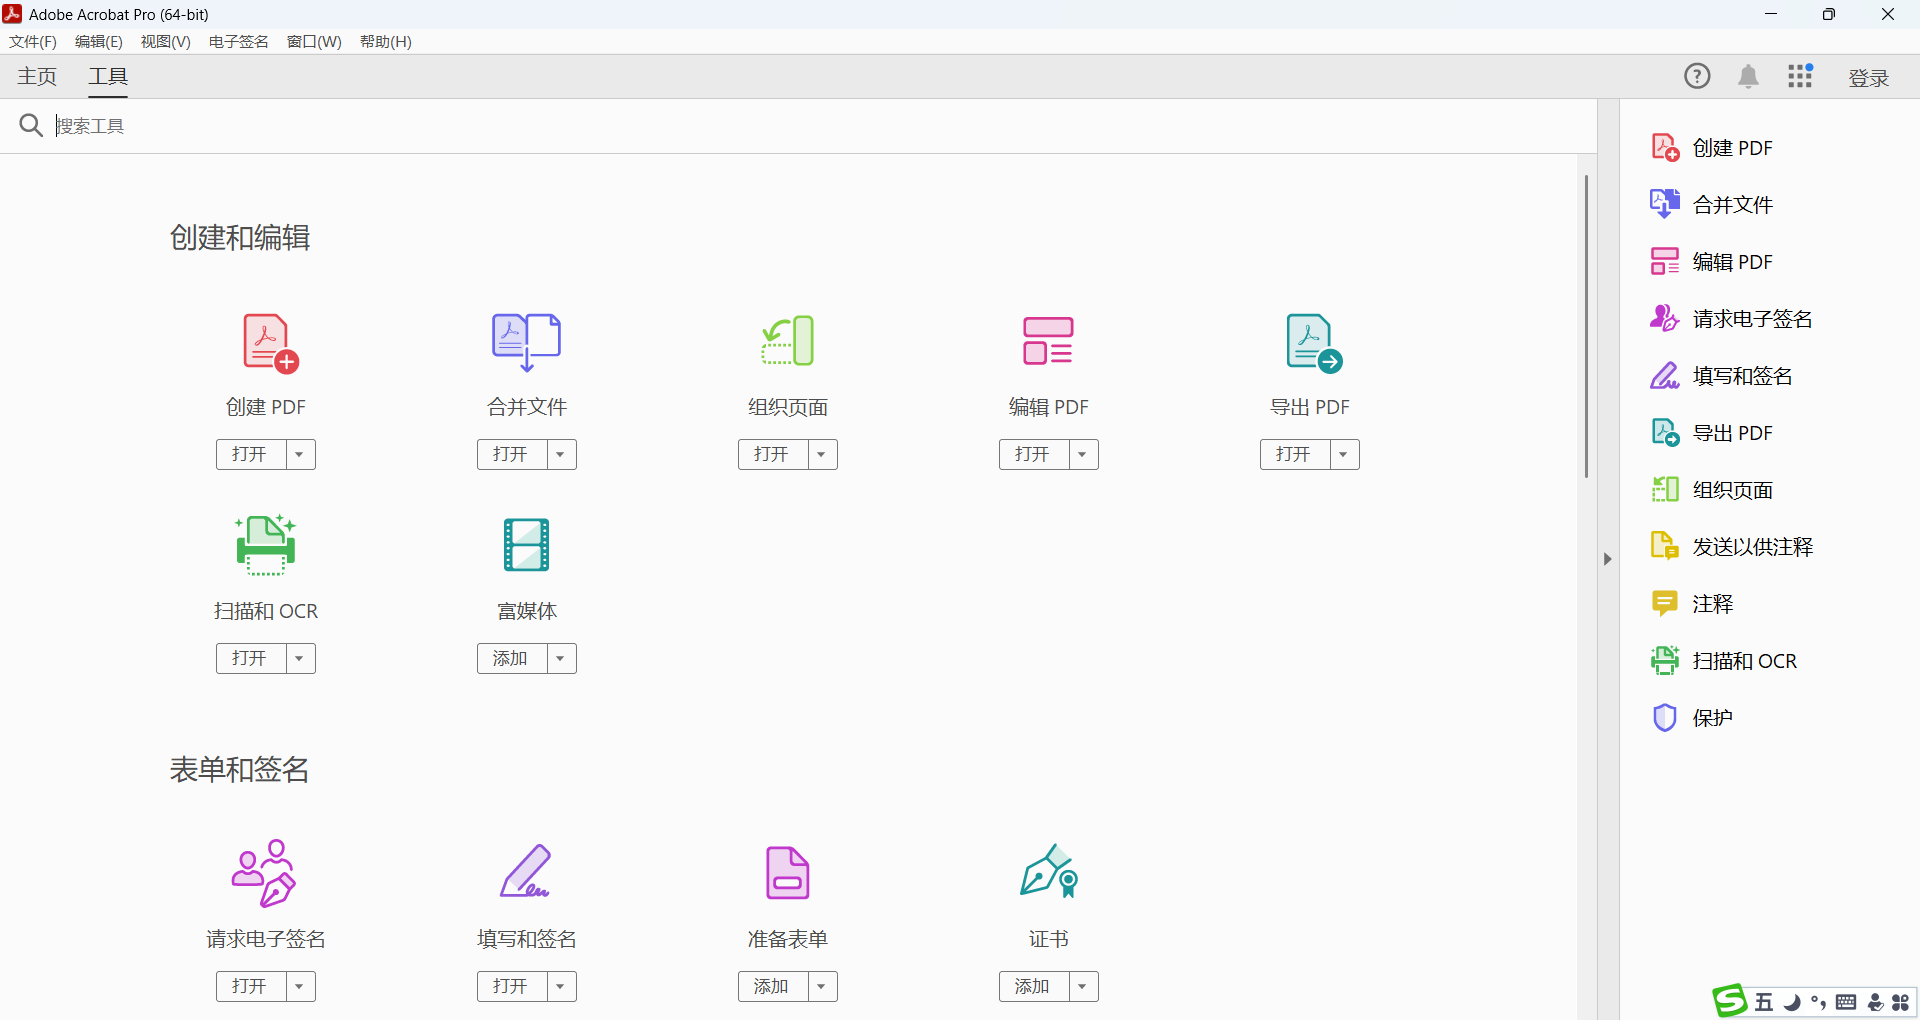Click the 登录 (Sign in) link
1920x1020 pixels.
tap(1868, 78)
